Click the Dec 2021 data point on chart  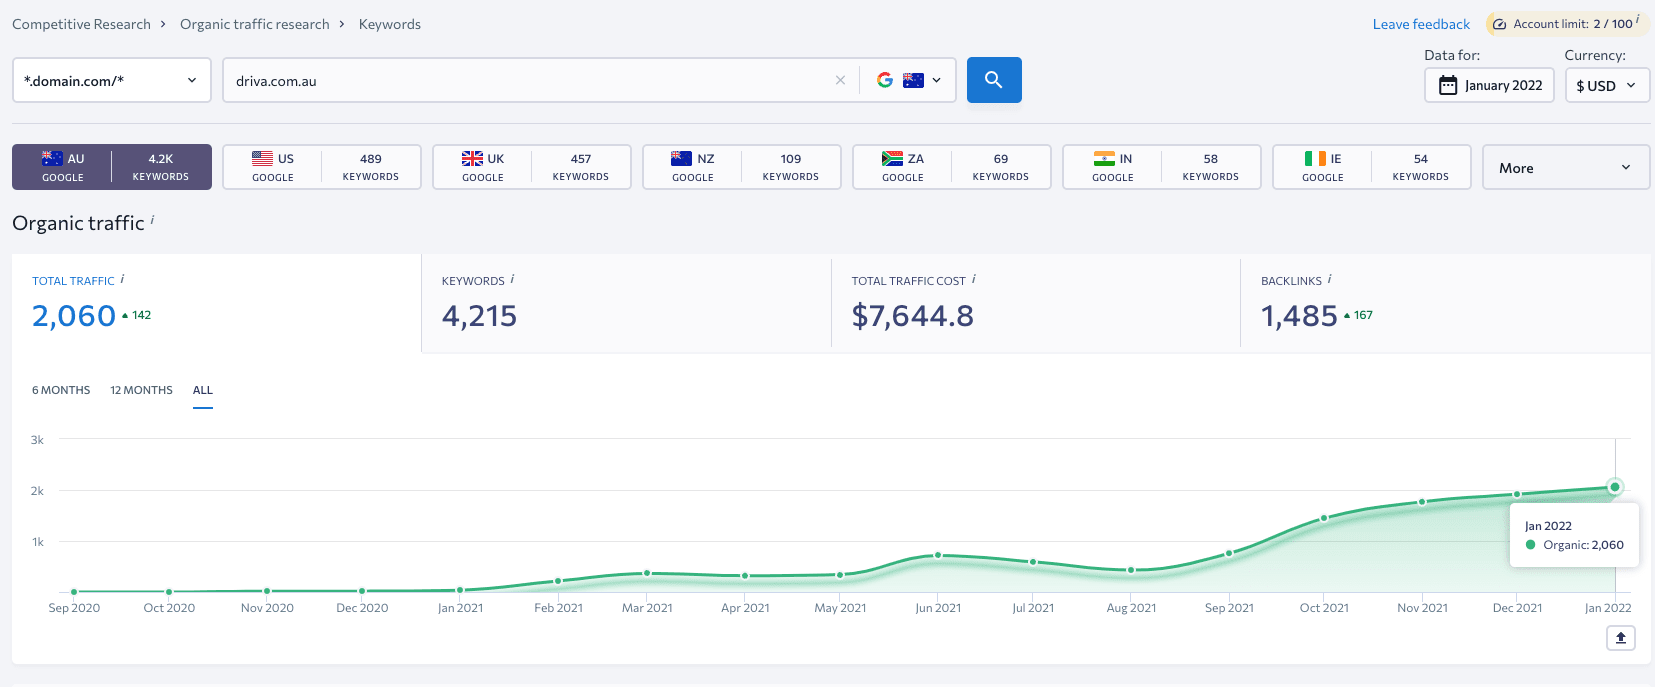coord(1517,494)
